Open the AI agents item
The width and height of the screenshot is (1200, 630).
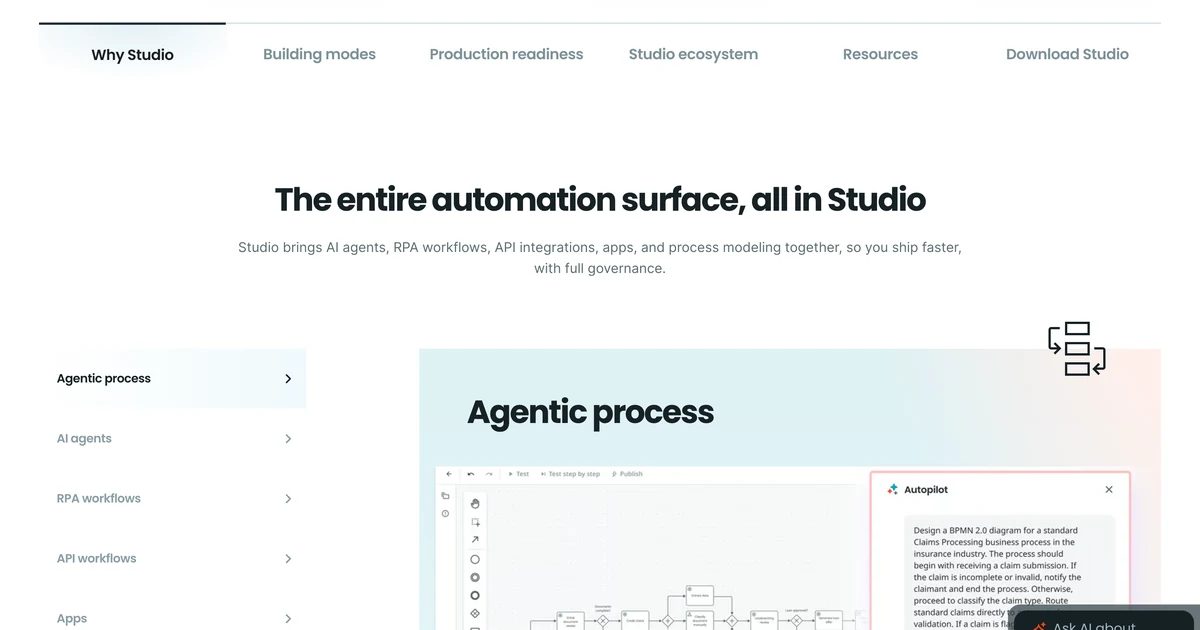pos(172,439)
